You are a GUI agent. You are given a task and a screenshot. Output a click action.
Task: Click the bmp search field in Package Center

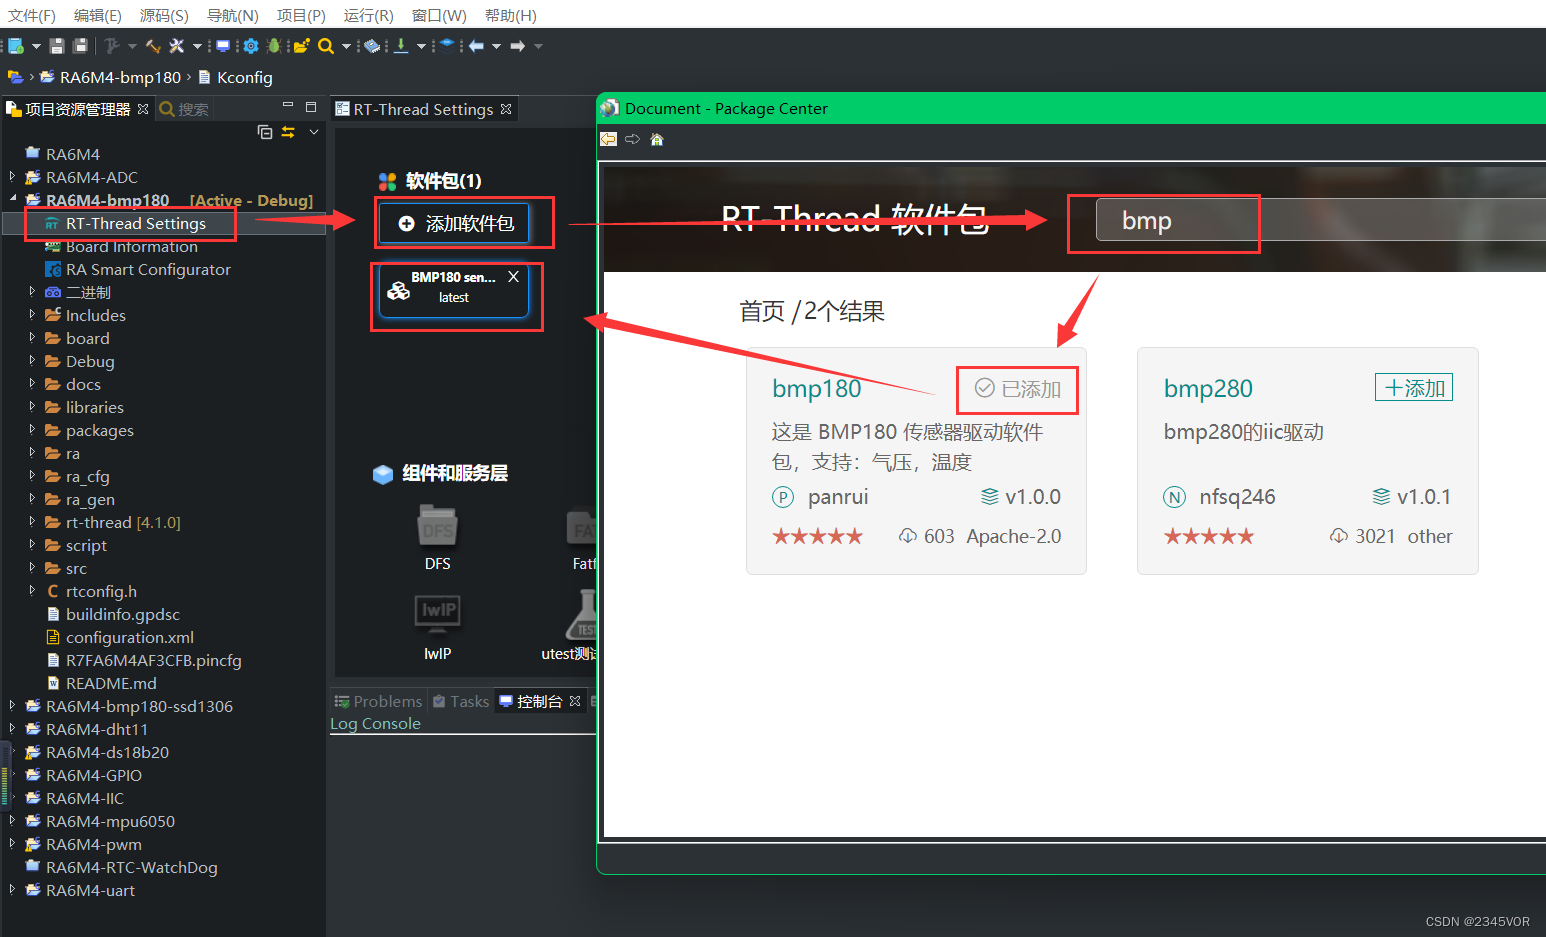1320,220
